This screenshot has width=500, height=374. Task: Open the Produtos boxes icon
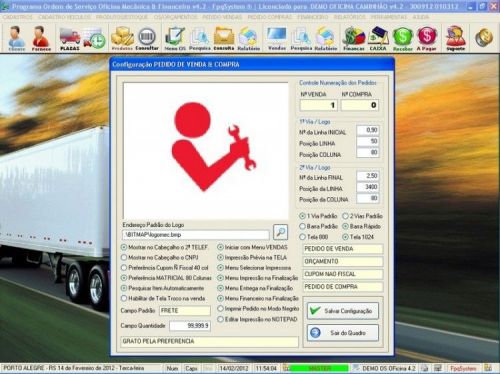tap(122, 38)
